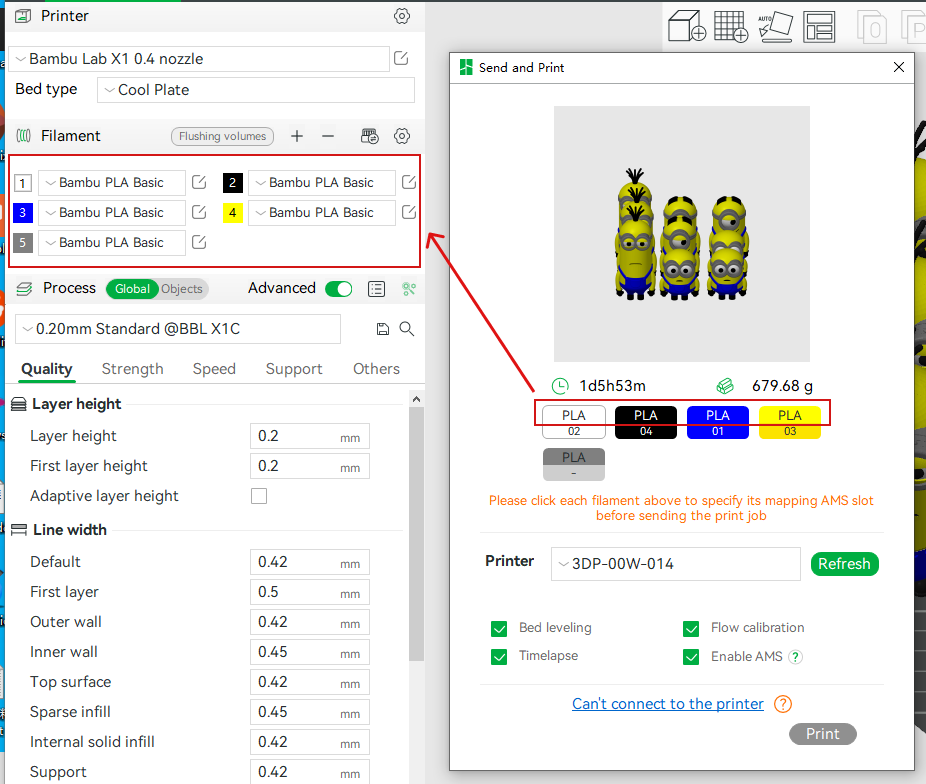Switch process scope to Global
This screenshot has width=926, height=784.
pyautogui.click(x=132, y=289)
